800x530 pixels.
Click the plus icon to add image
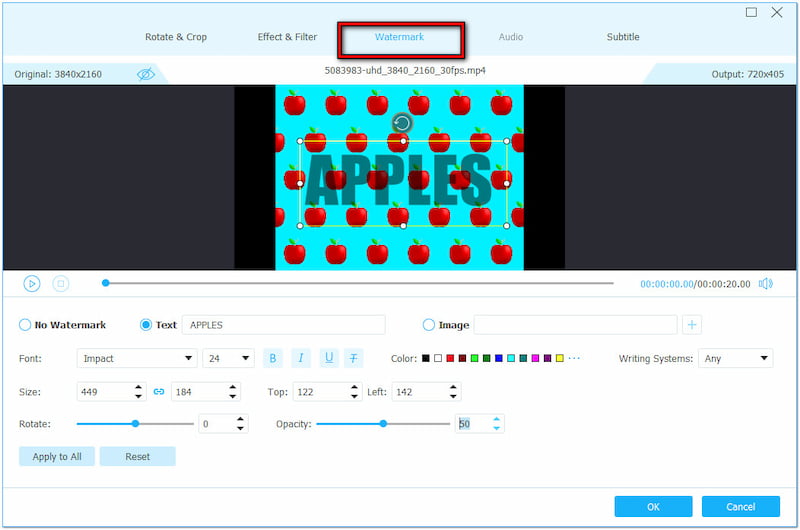(x=692, y=325)
